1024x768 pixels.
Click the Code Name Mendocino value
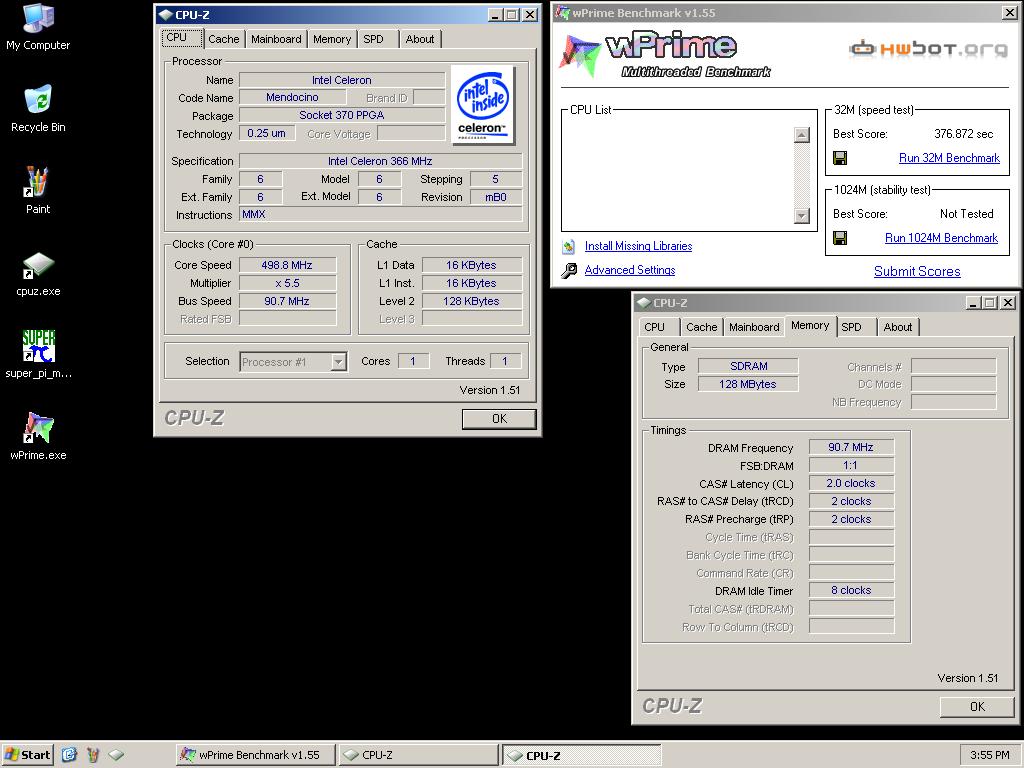coord(292,97)
